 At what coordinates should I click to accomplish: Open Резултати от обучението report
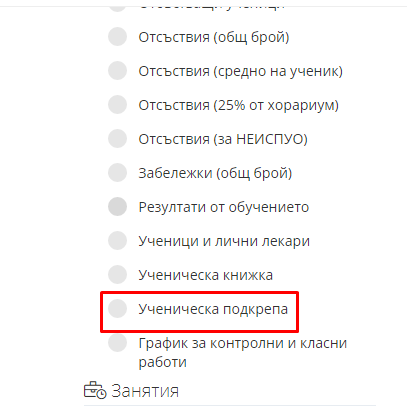(224, 207)
